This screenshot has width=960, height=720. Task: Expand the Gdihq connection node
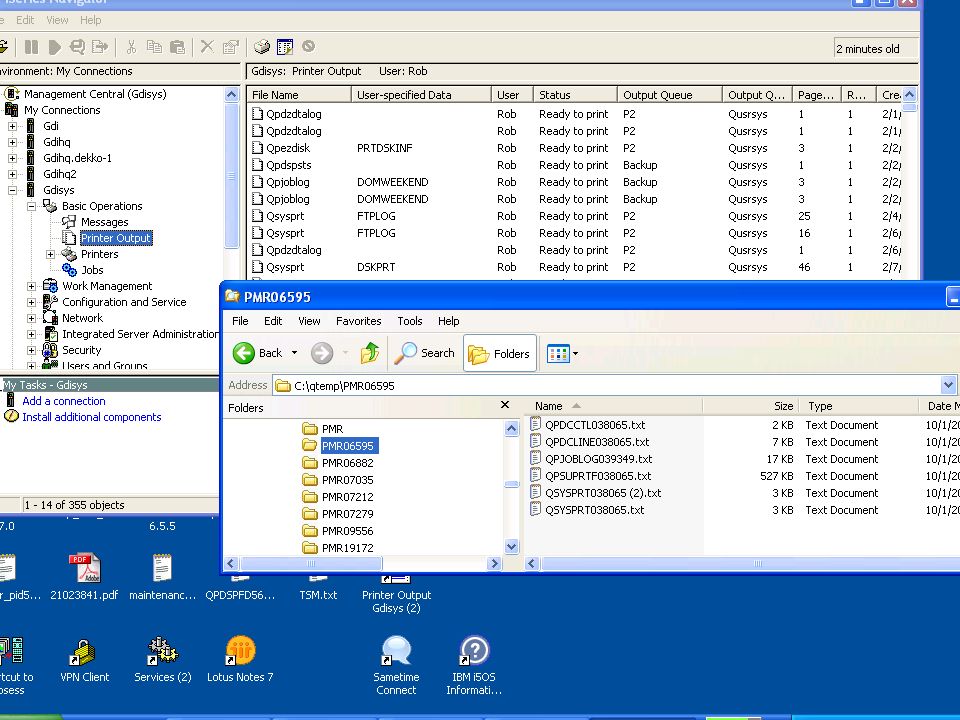click(12, 142)
